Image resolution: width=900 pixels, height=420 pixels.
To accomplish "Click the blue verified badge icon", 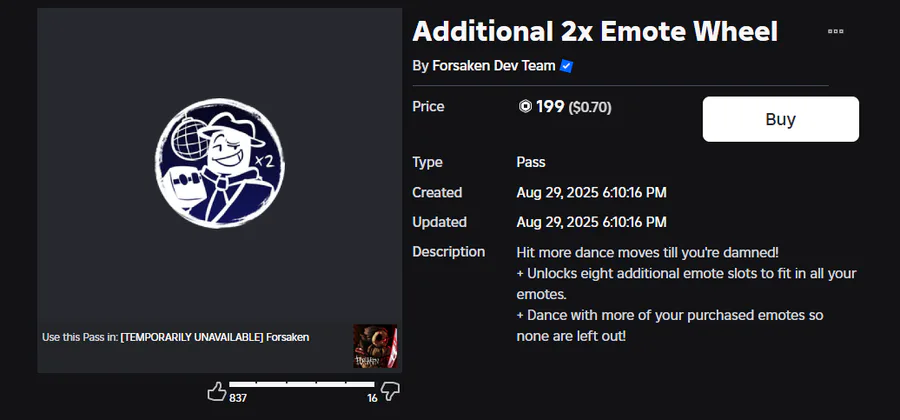I will 567,66.
